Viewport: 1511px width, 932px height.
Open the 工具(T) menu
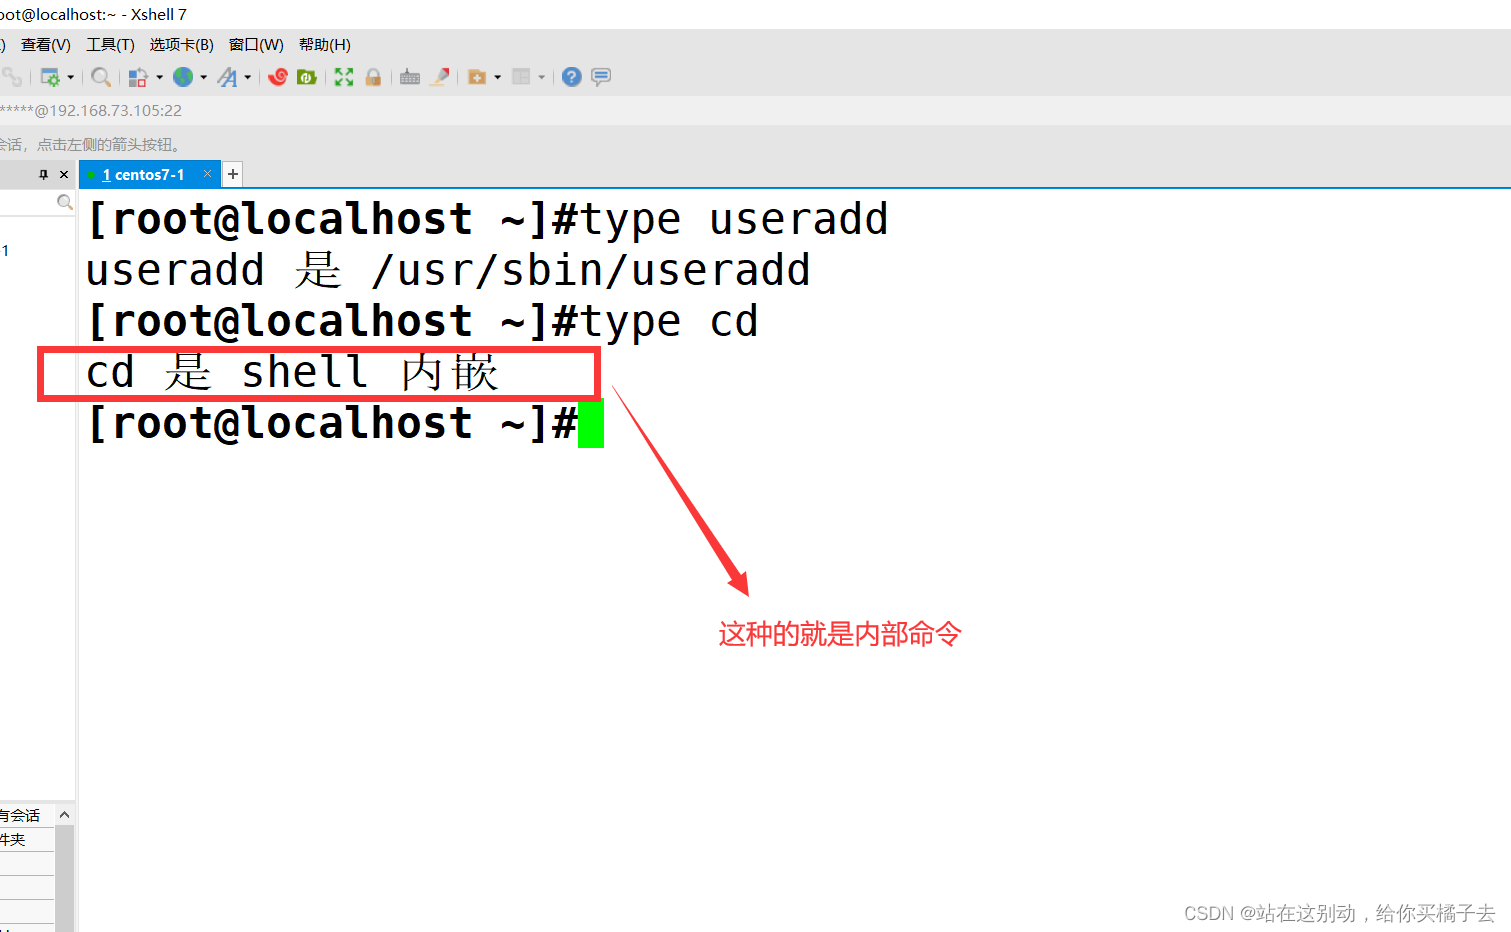pos(110,44)
